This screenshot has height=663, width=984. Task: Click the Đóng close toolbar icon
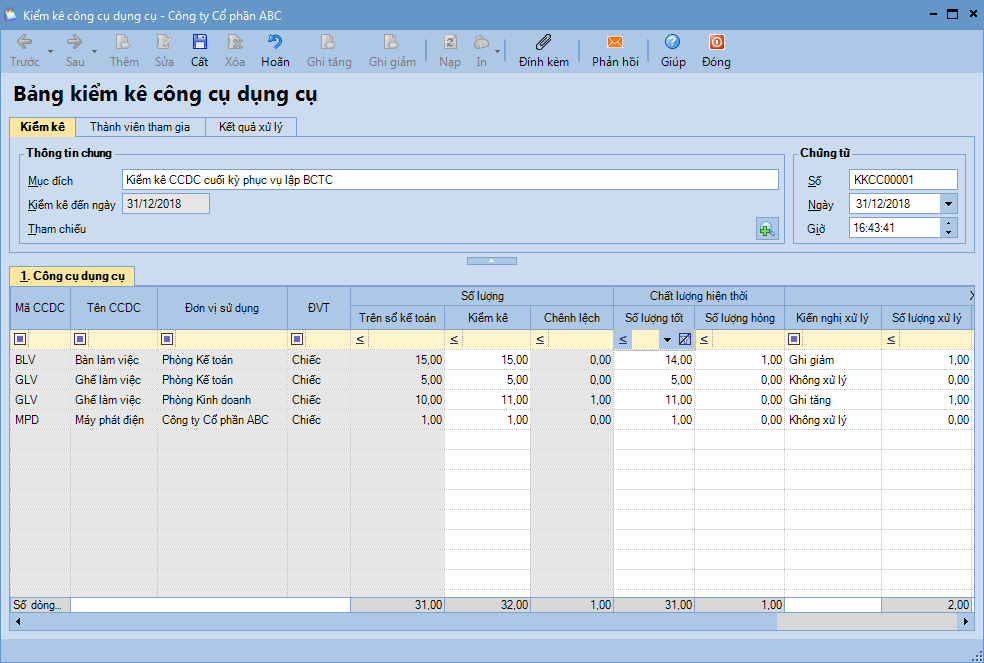point(716,43)
